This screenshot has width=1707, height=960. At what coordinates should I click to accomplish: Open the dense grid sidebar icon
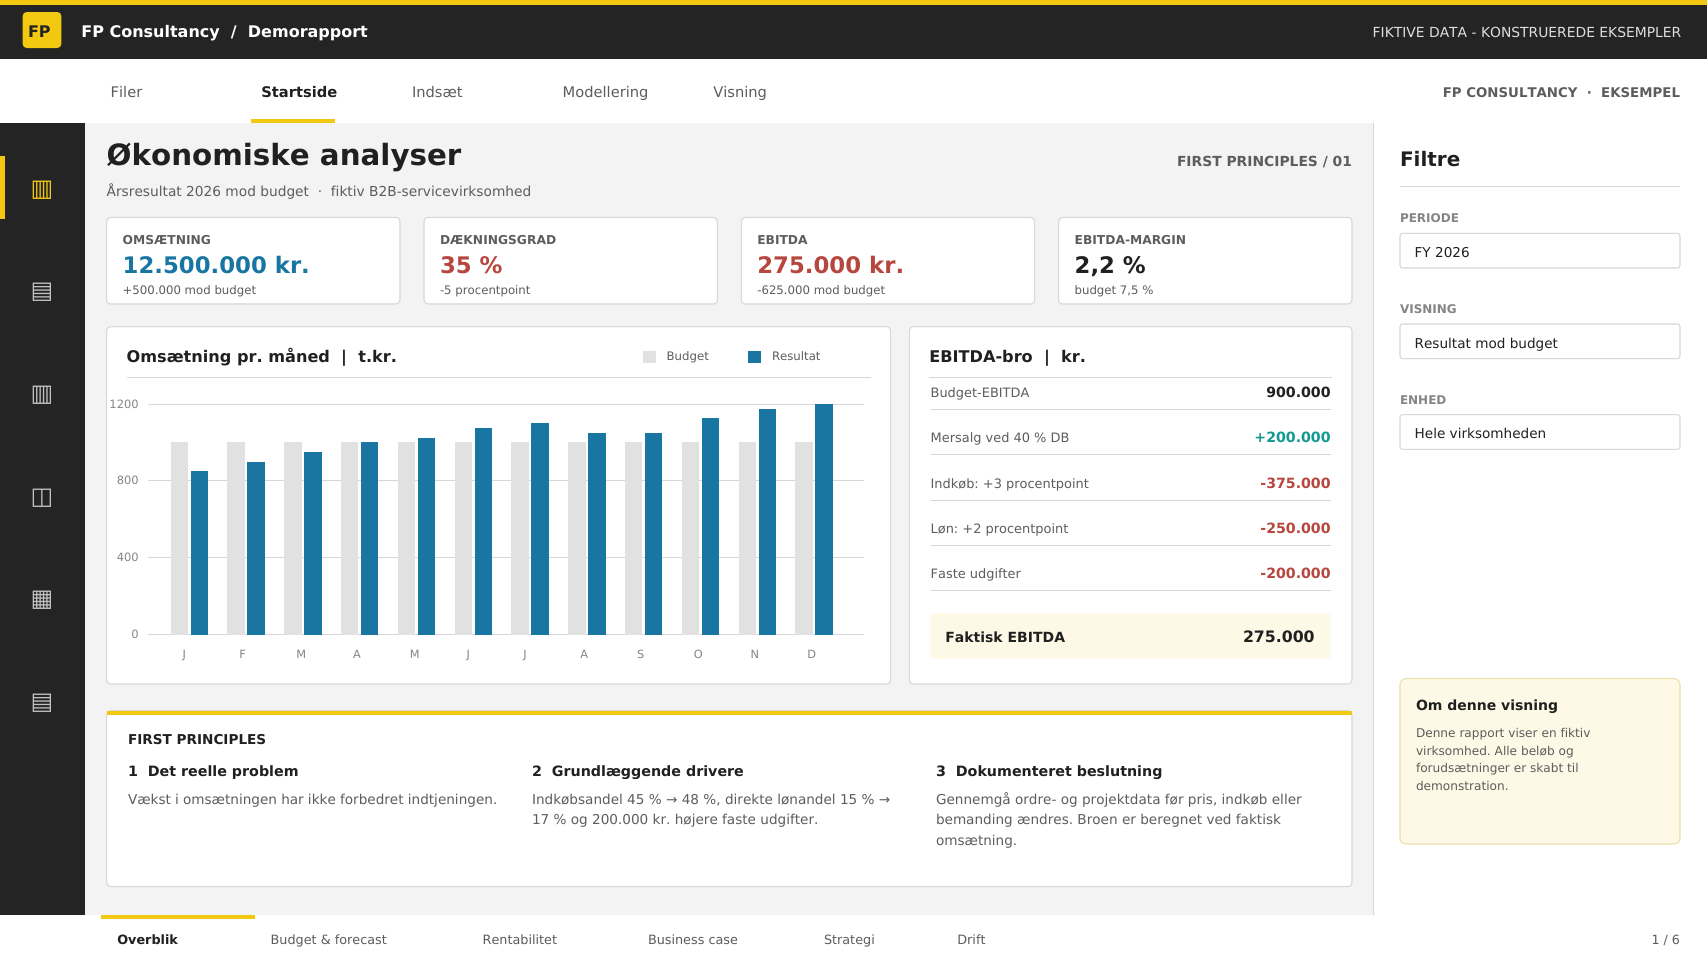[x=42, y=599]
